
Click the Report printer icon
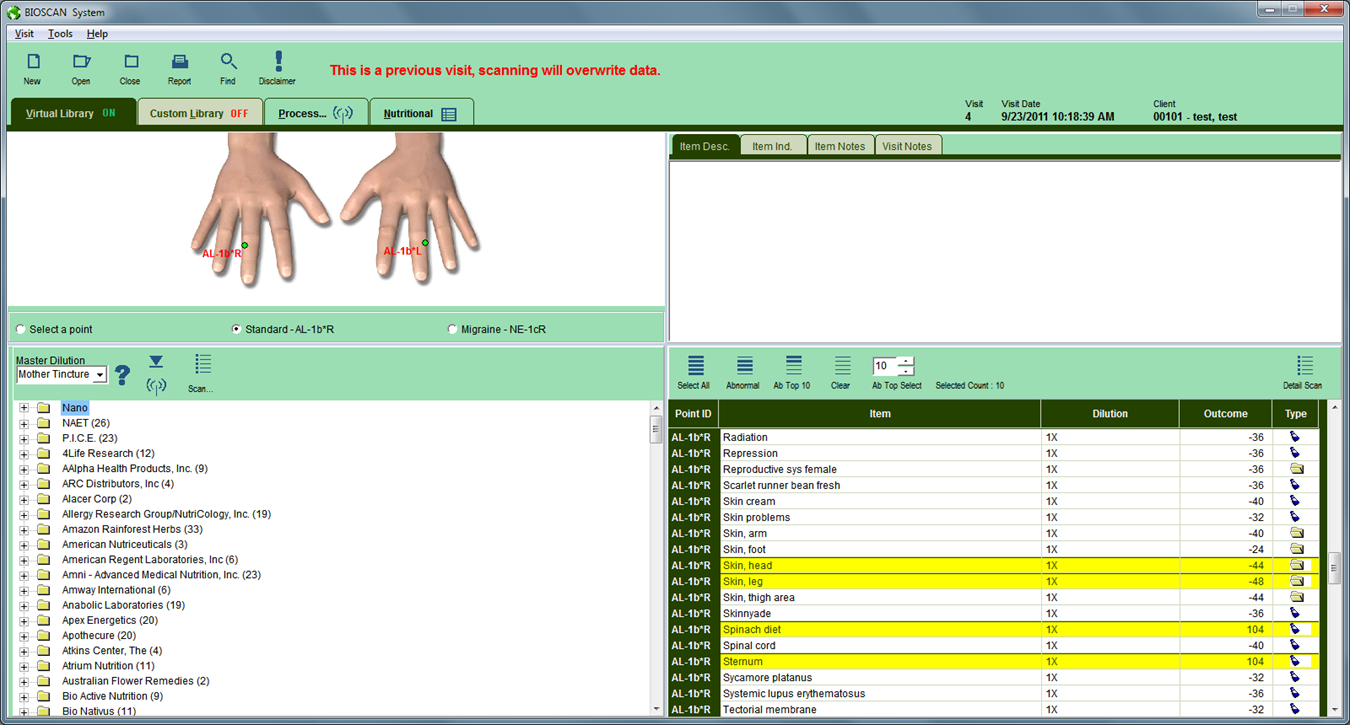point(179,63)
